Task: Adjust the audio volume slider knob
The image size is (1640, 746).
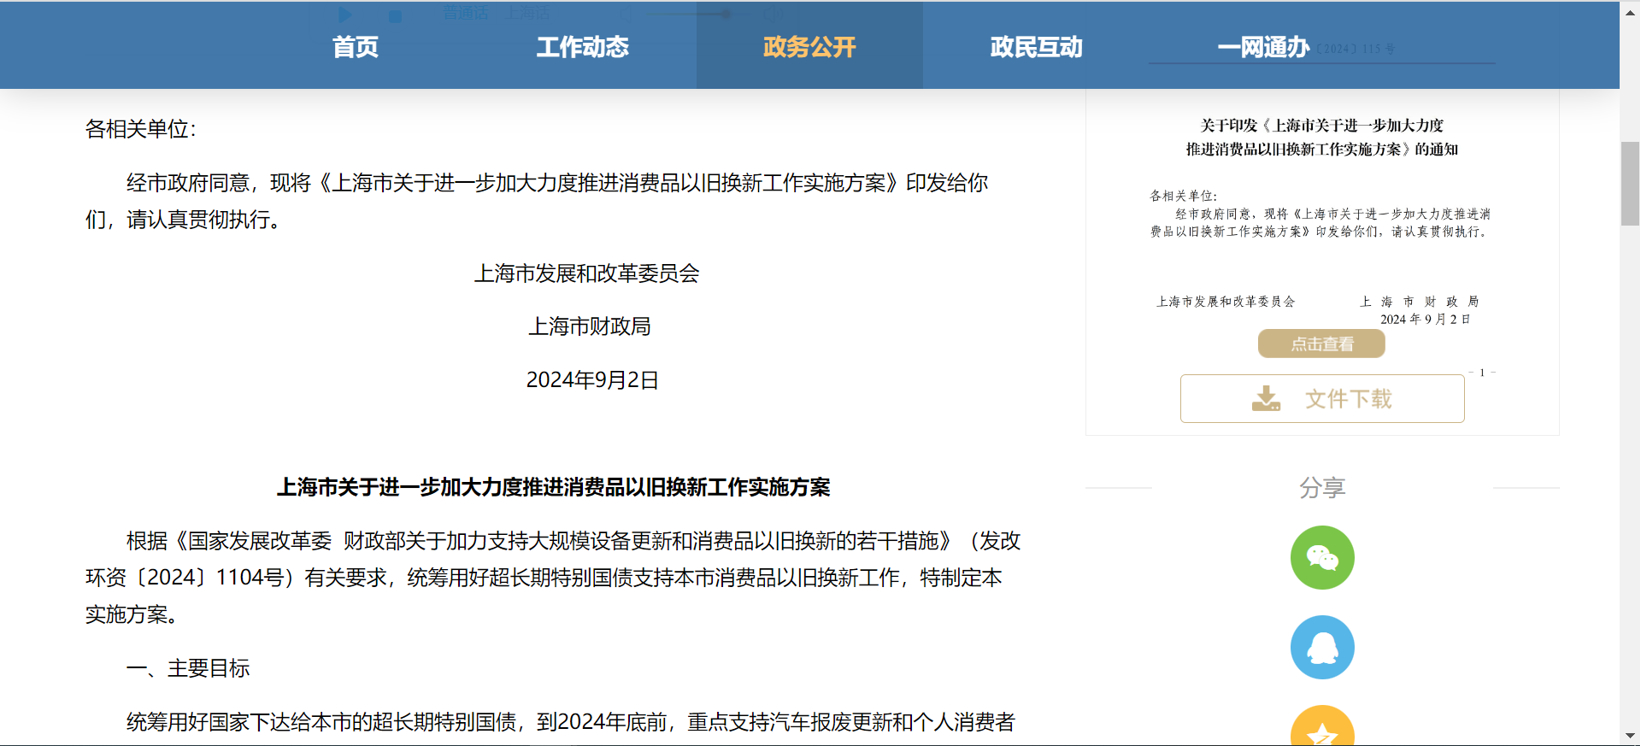Action: 726,14
